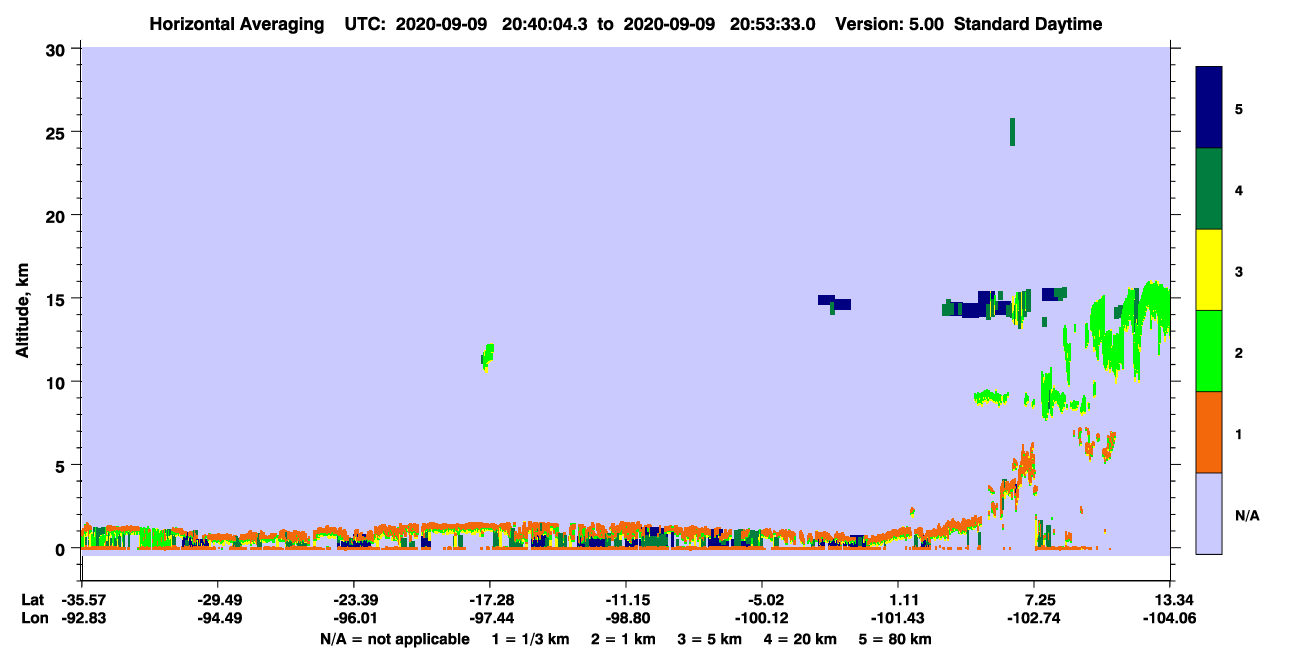Click the dark green feature at 25 km altitude
The width and height of the screenshot is (1300, 667).
[x=1012, y=132]
